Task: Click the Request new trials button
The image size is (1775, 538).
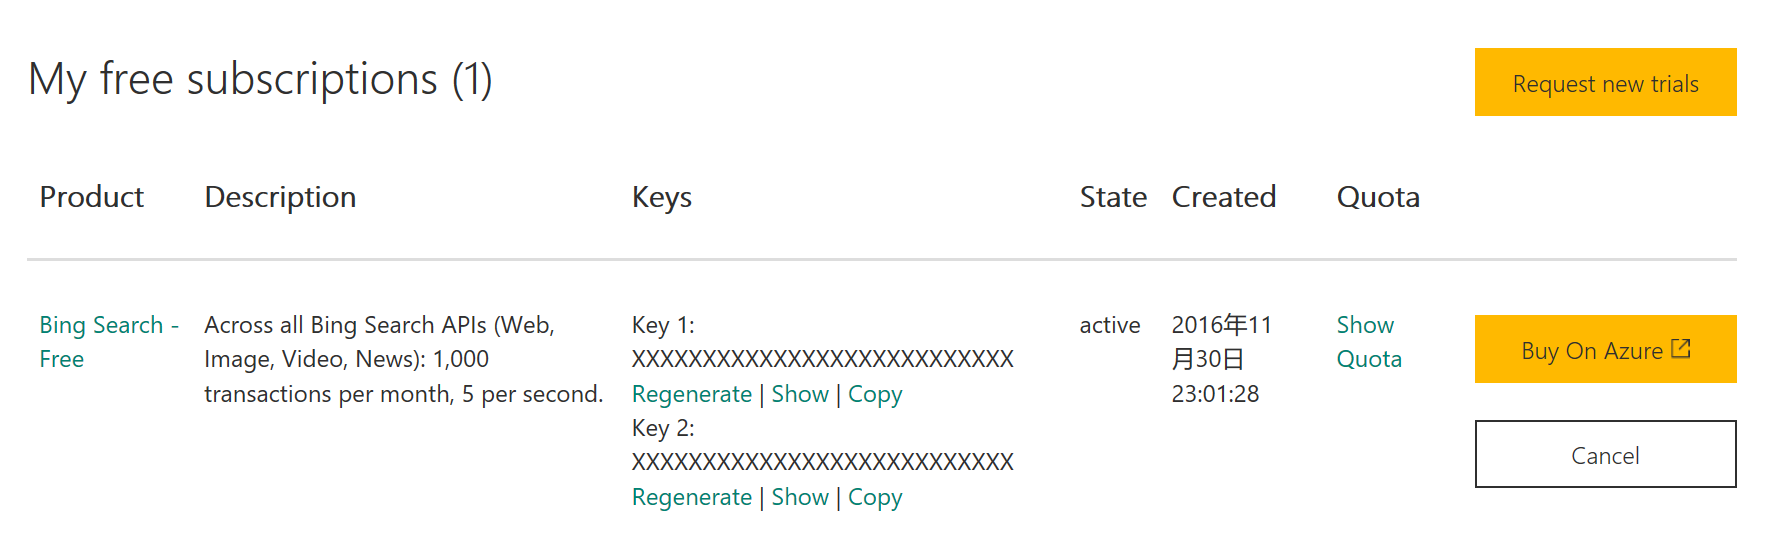Action: click(x=1605, y=82)
